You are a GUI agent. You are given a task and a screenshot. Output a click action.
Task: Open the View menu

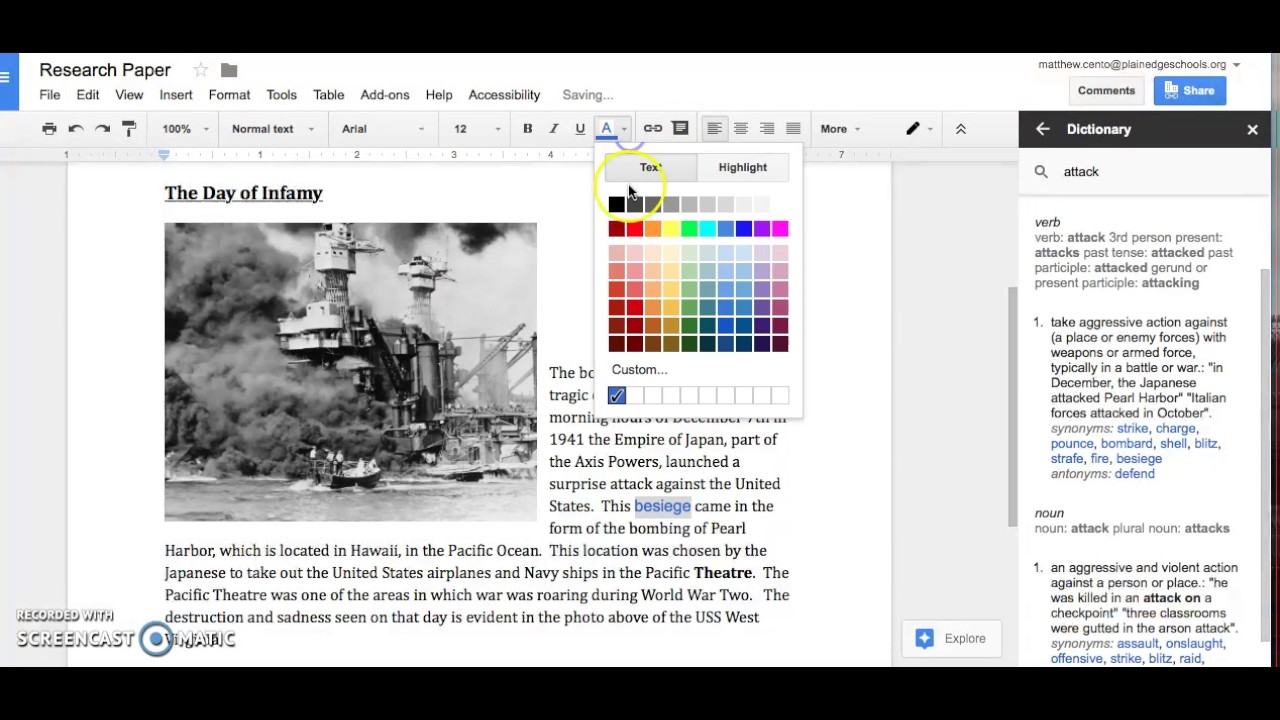[x=129, y=95]
